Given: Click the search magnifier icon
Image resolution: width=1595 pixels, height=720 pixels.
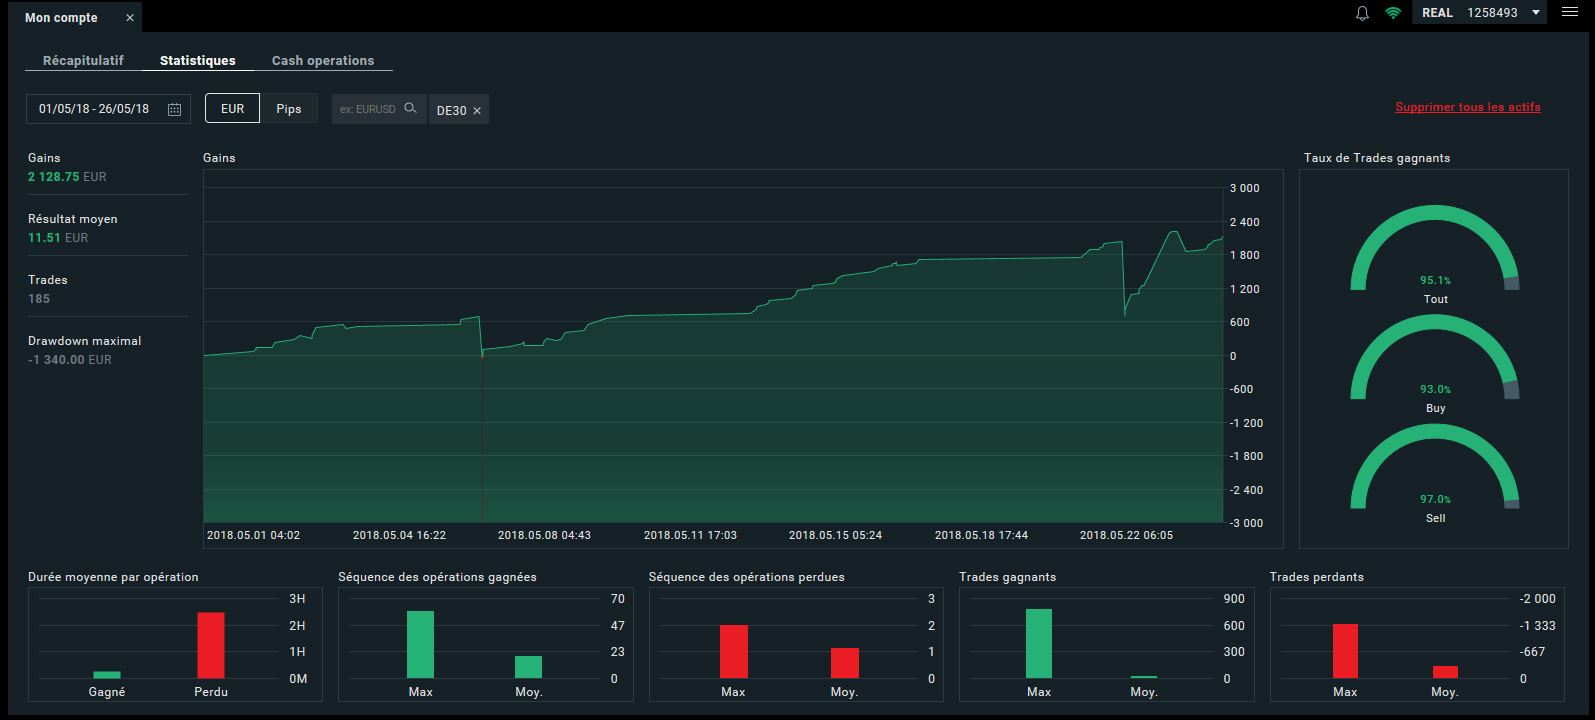Looking at the screenshot, I should point(410,108).
